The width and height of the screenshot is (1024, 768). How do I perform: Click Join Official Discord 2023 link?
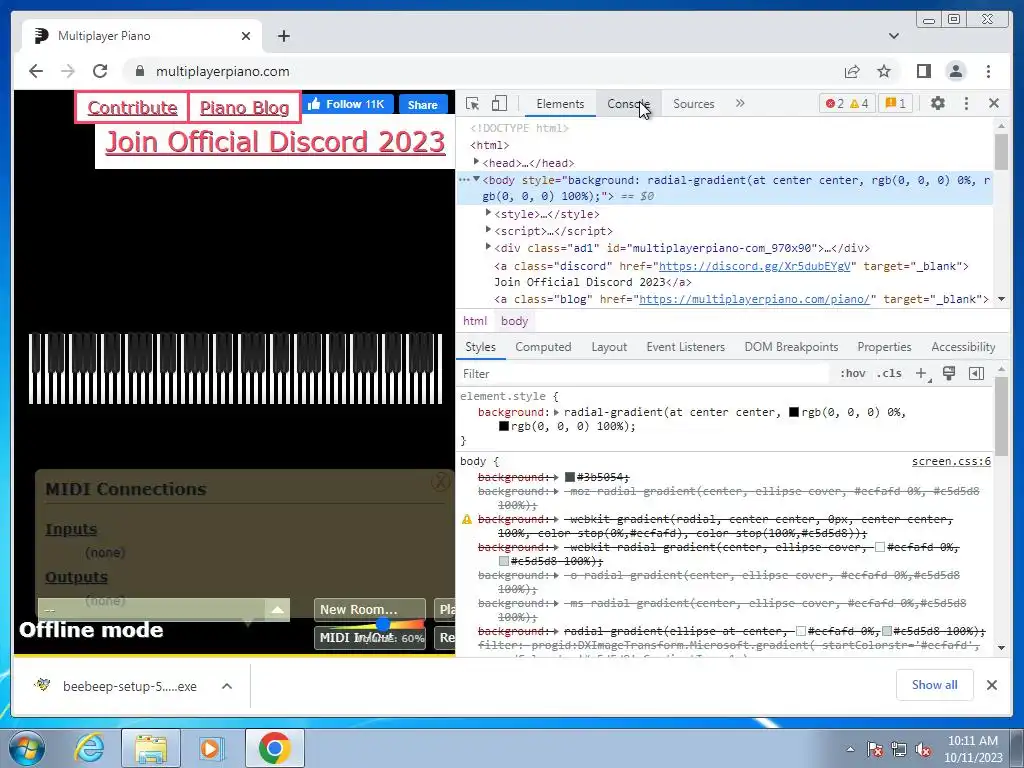point(275,142)
